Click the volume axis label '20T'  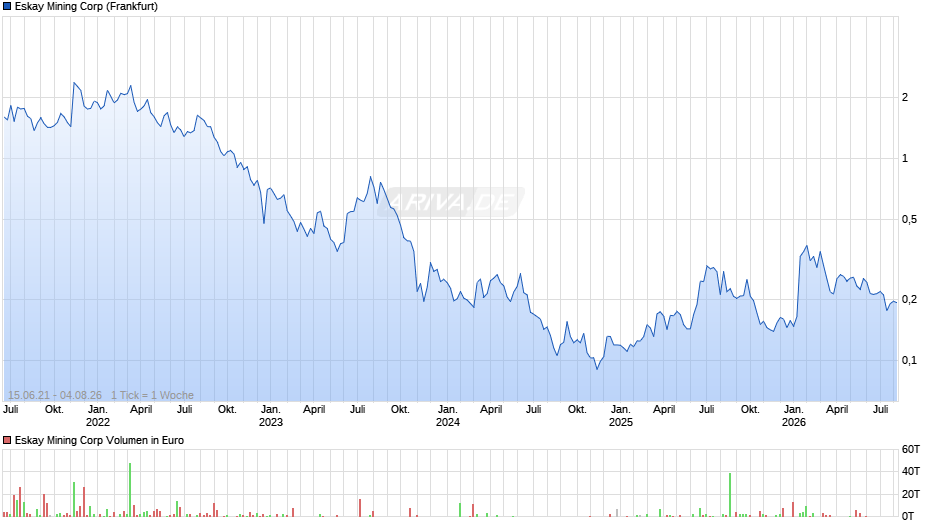point(911,494)
